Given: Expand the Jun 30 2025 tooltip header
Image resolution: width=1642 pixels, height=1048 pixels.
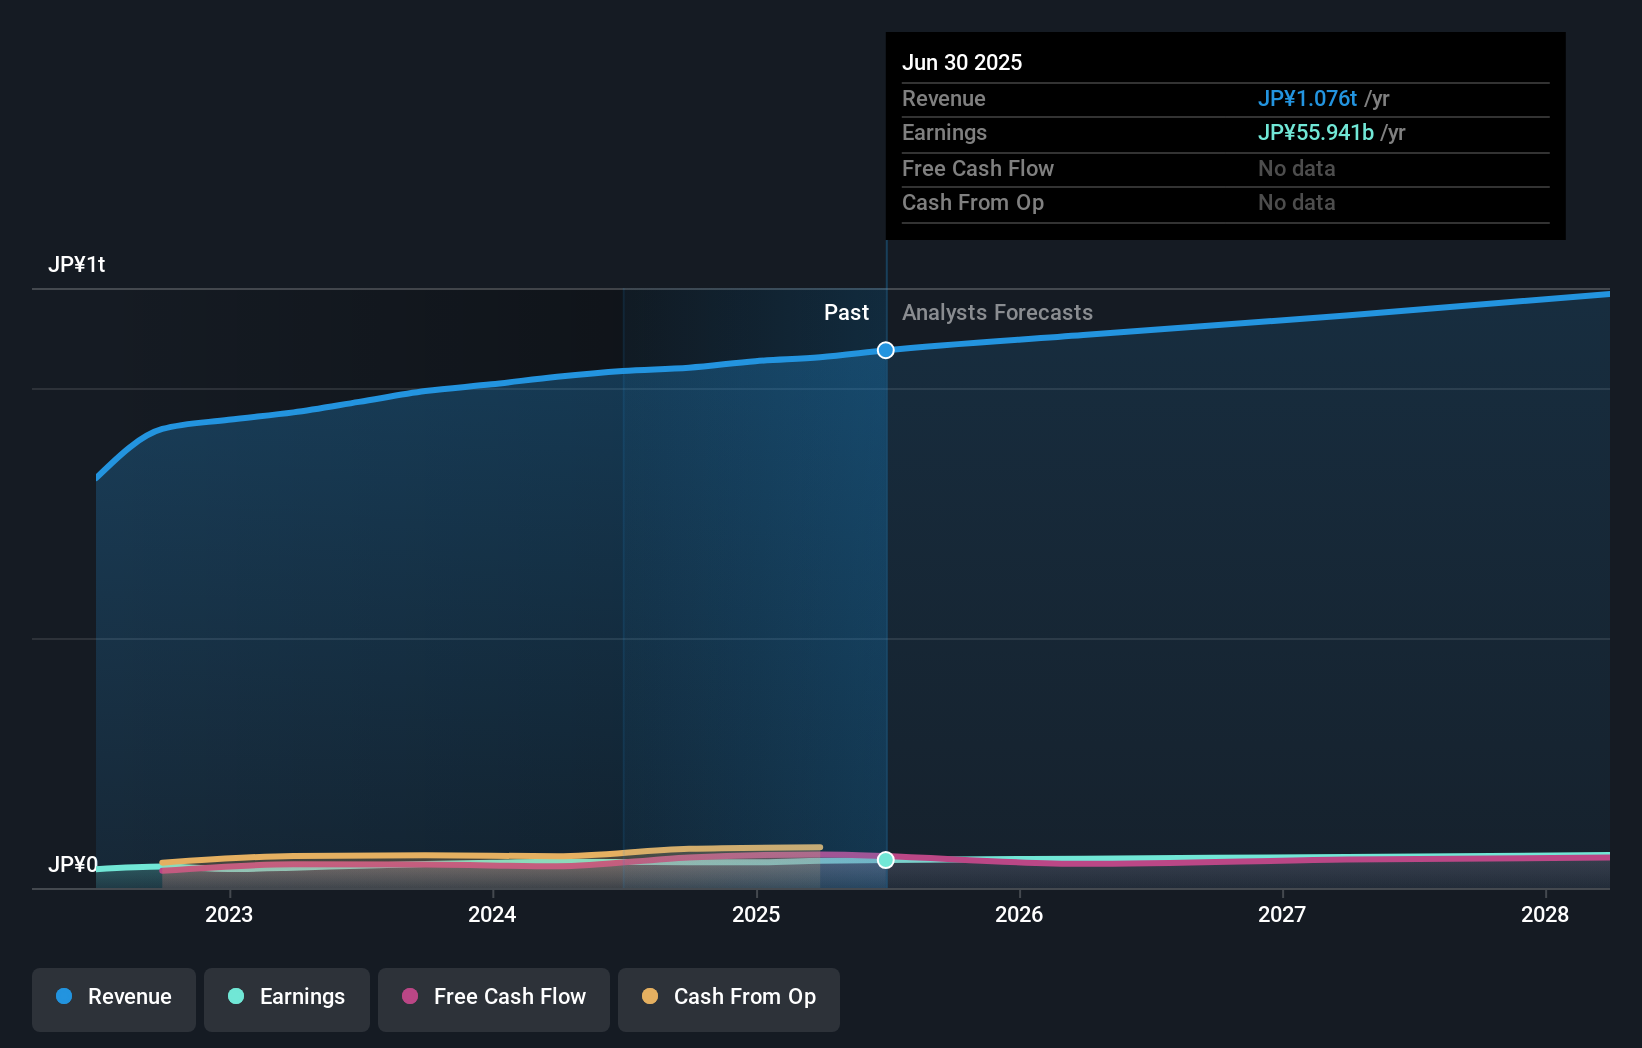Looking at the screenshot, I should tap(963, 61).
